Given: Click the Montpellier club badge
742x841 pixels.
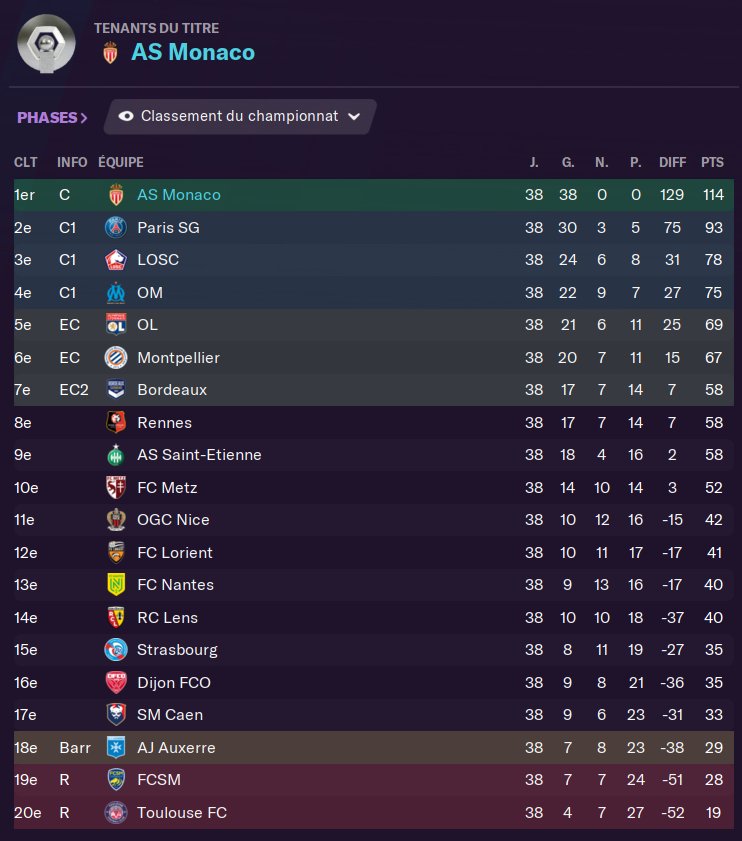Looking at the screenshot, I should pos(116,357).
